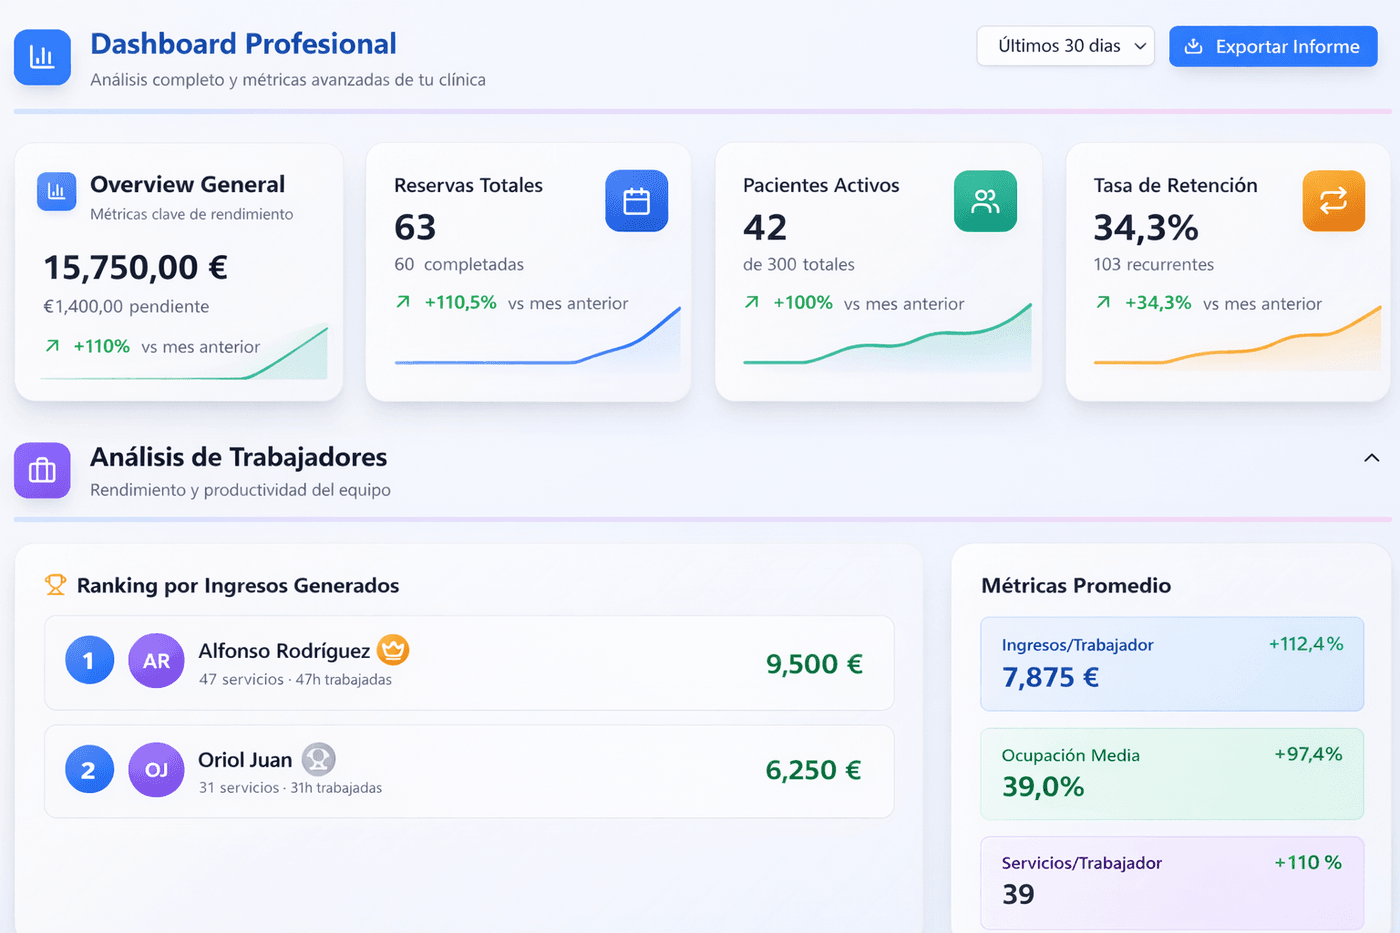Viewport: 1400px width, 933px height.
Task: Click the trophy icon in Ranking por Ingresos Generados
Action: [55, 585]
